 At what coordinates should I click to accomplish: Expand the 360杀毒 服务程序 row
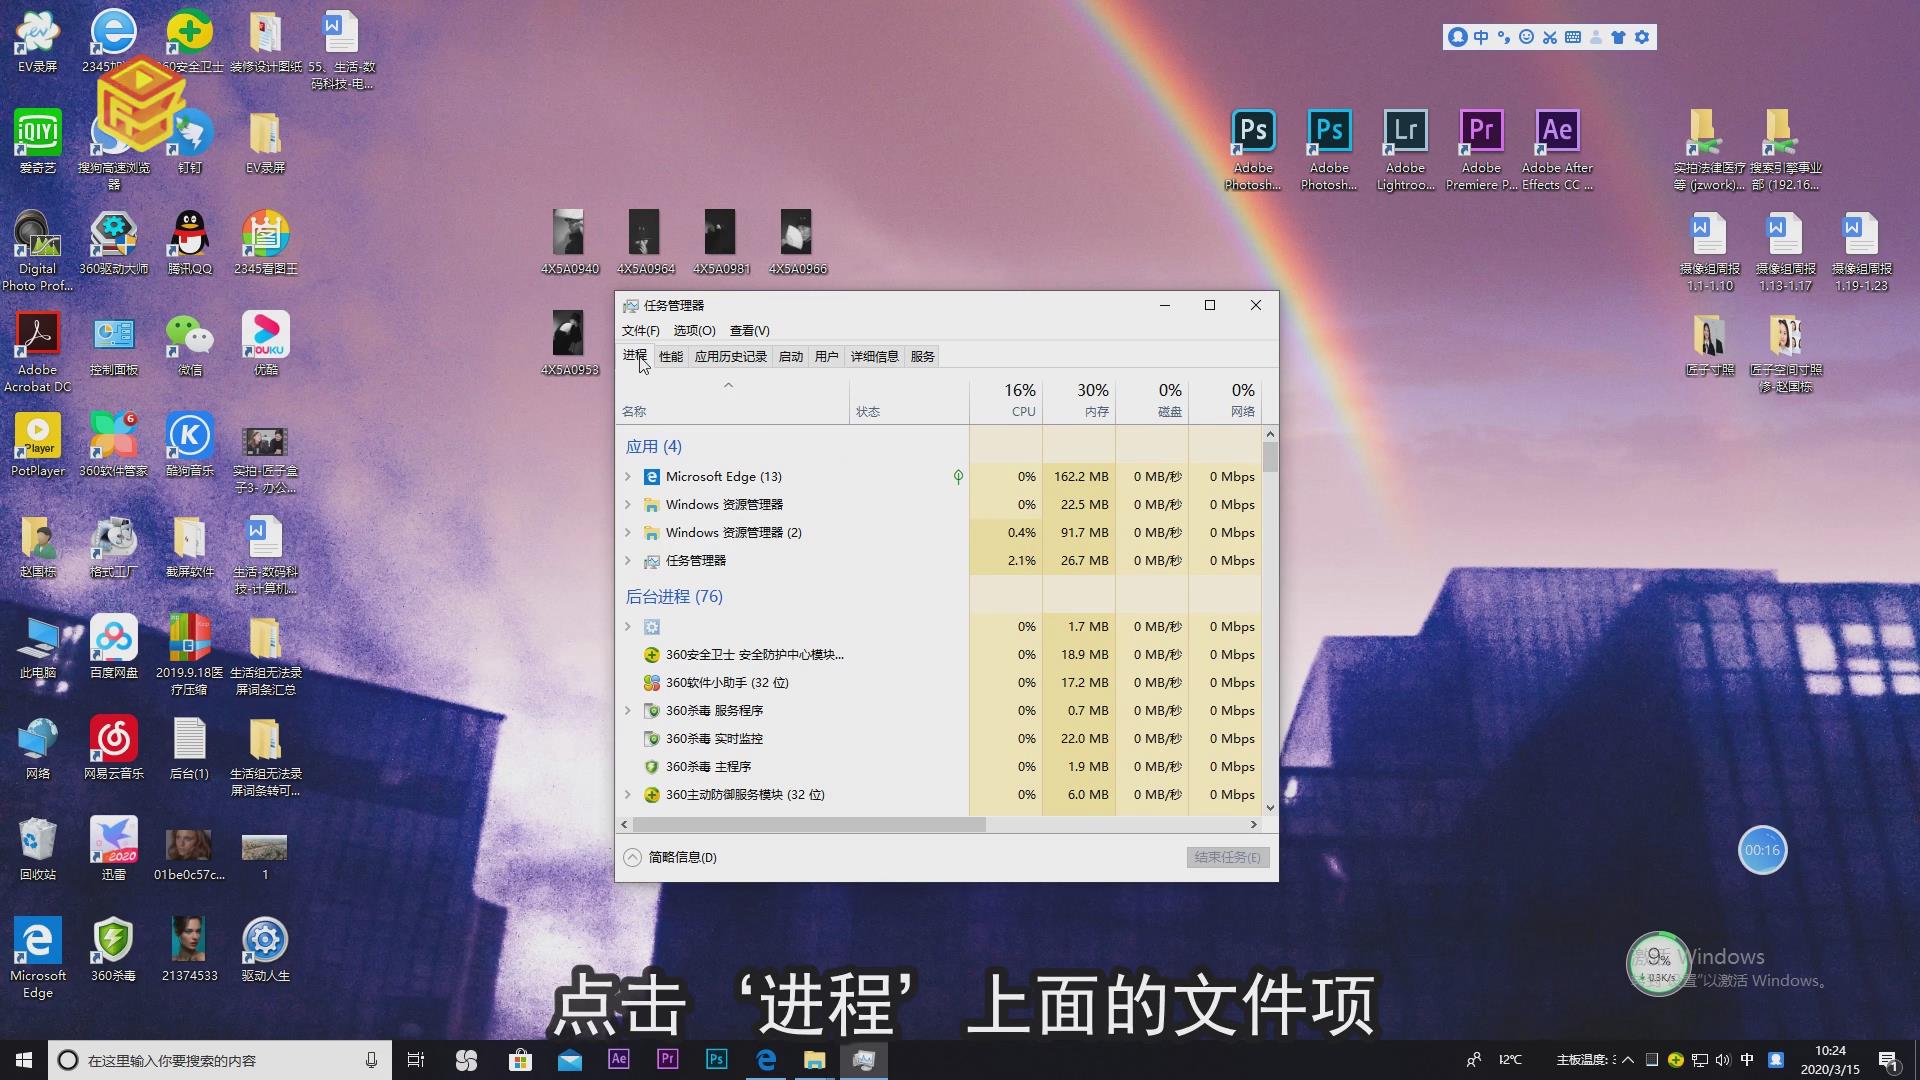point(628,711)
